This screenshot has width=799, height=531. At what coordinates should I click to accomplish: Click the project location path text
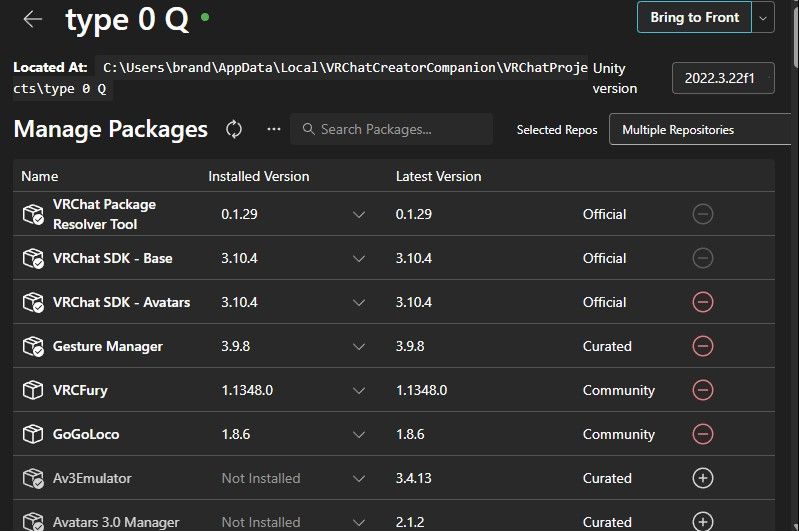(x=301, y=77)
